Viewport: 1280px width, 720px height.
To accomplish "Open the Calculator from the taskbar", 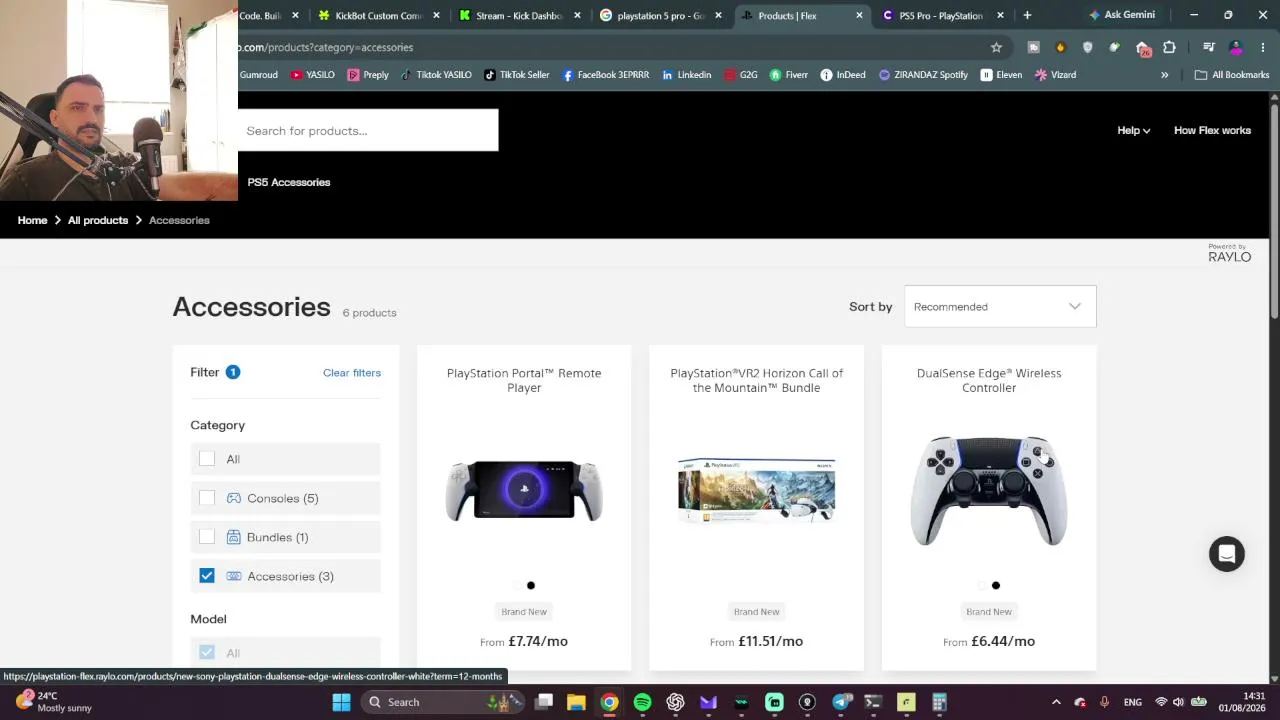I will [939, 702].
